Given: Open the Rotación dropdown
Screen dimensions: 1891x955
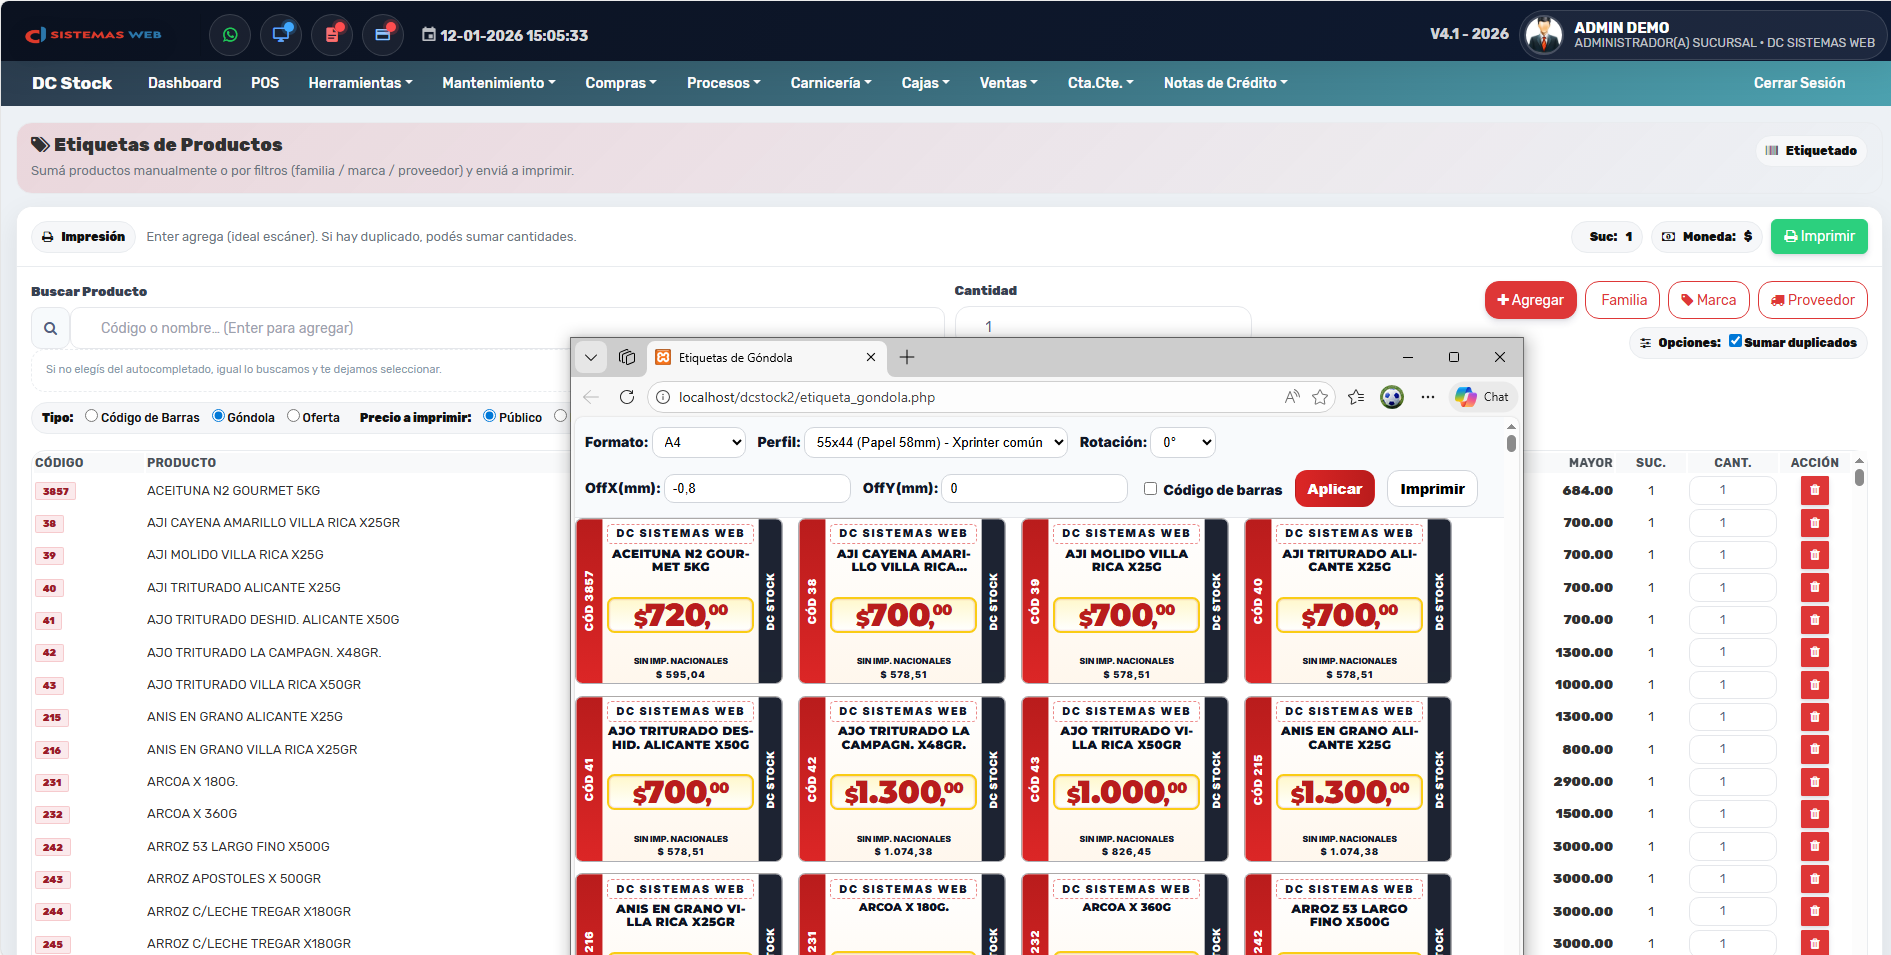Looking at the screenshot, I should click(1183, 442).
